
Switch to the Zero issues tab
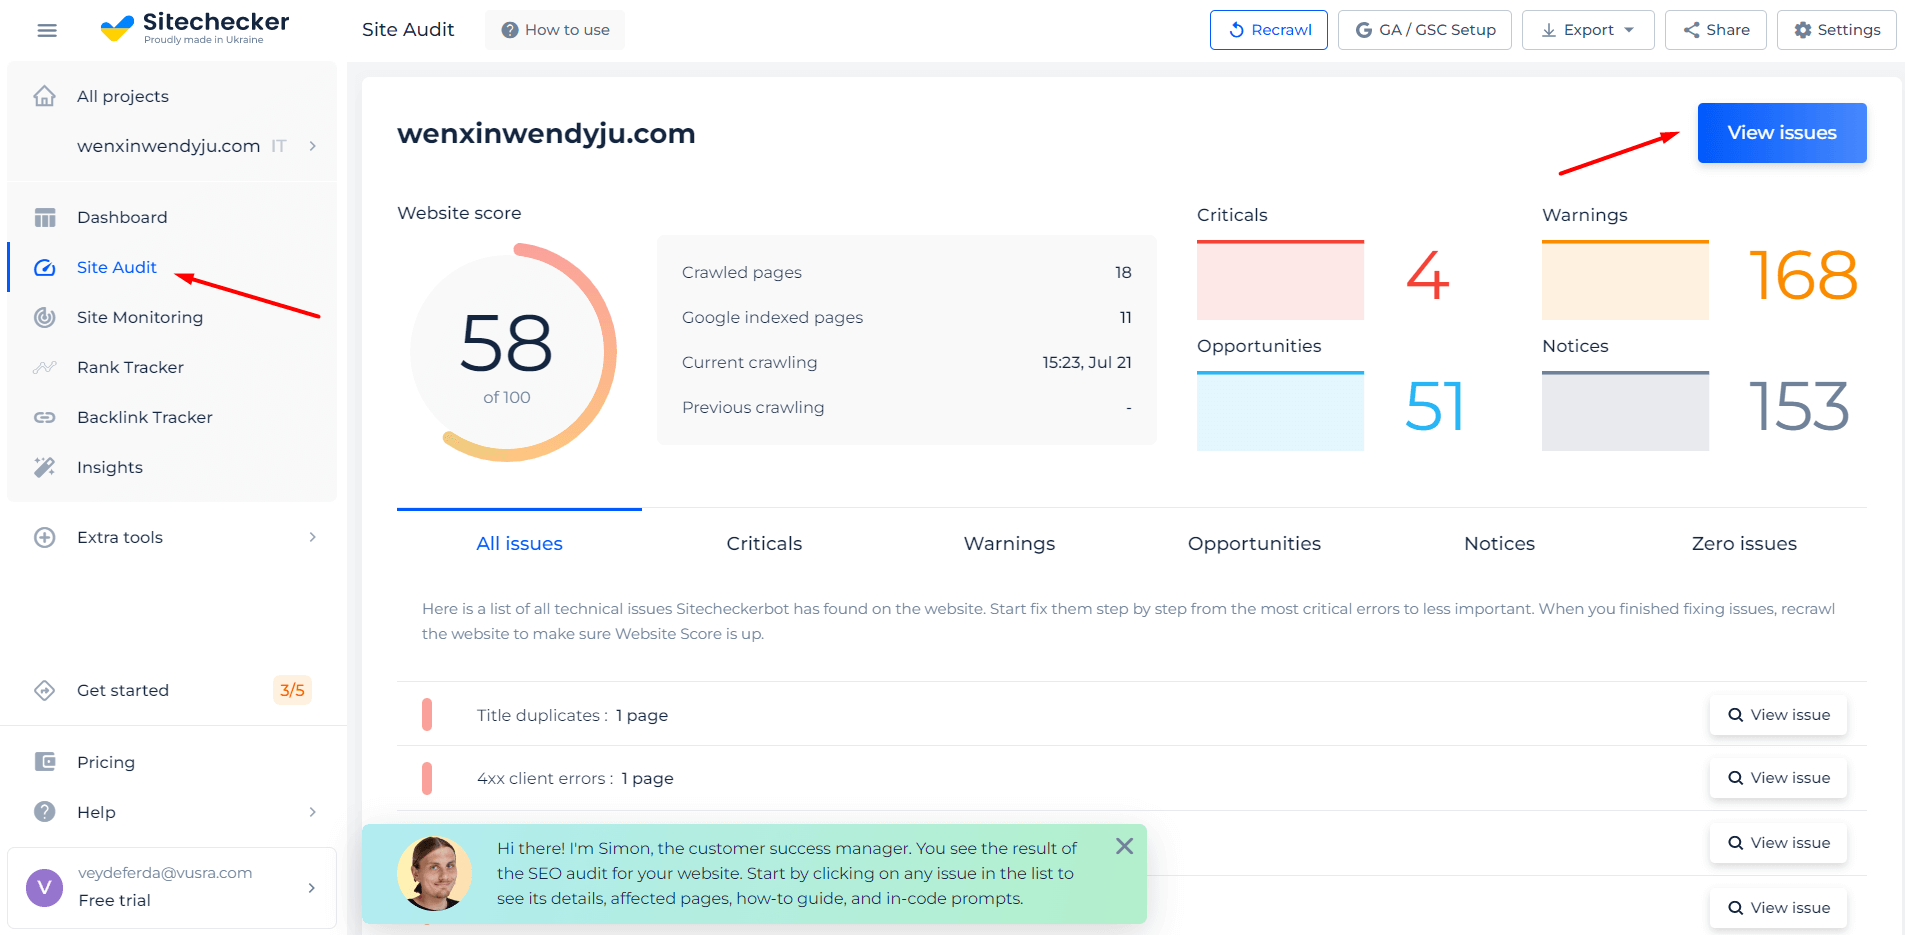1744,543
